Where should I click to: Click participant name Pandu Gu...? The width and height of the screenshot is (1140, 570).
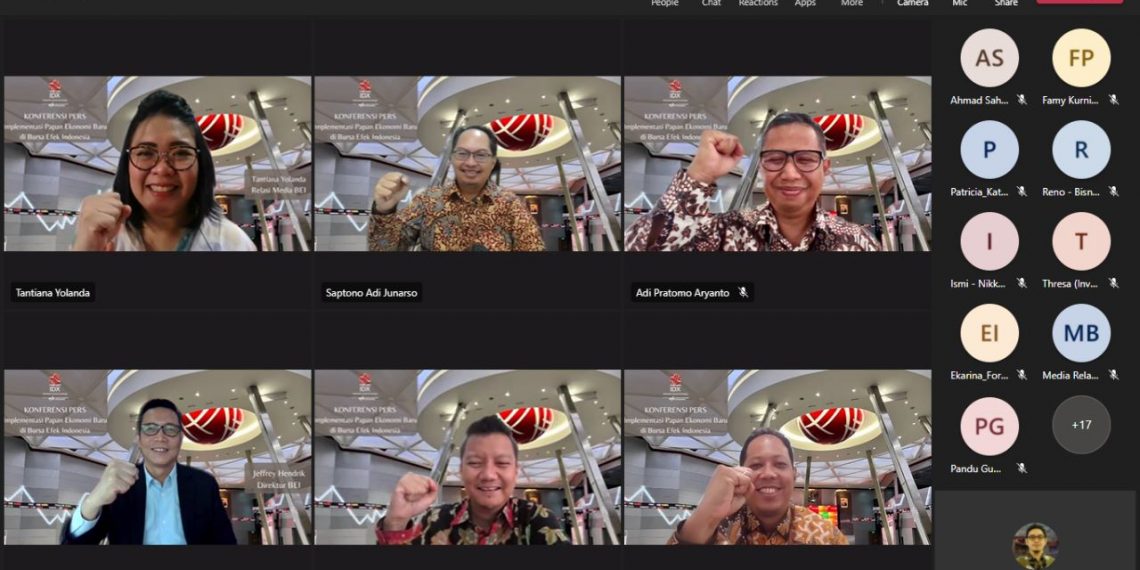pyautogui.click(x=975, y=468)
